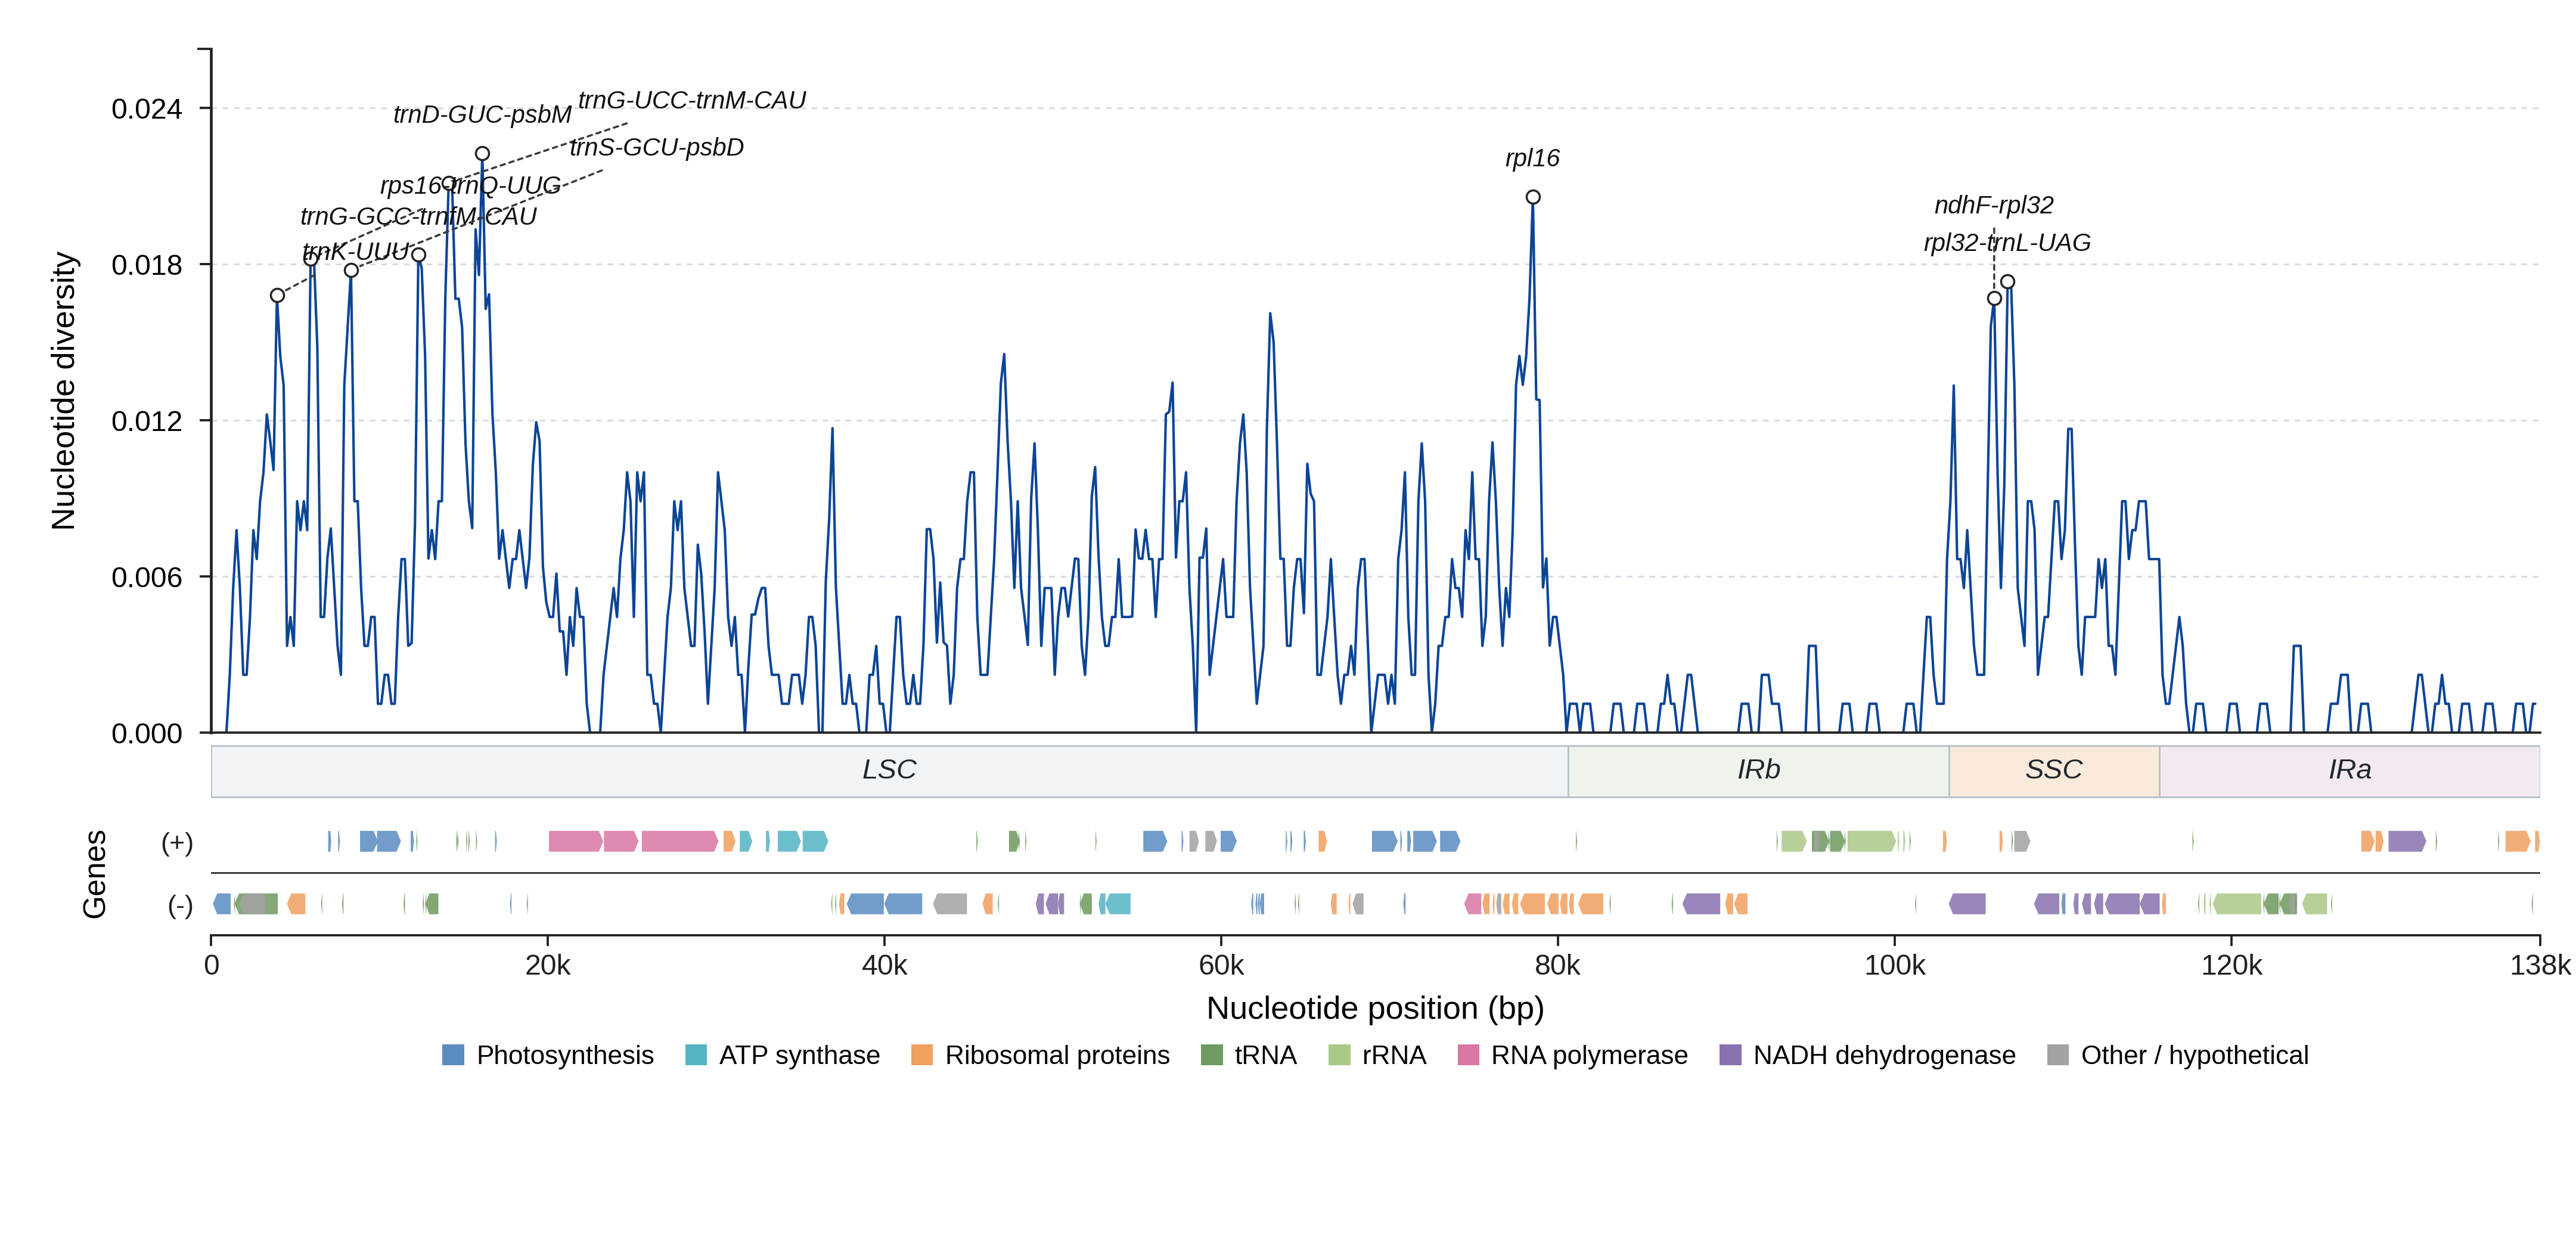Click the Genes track label

pos(94,874)
